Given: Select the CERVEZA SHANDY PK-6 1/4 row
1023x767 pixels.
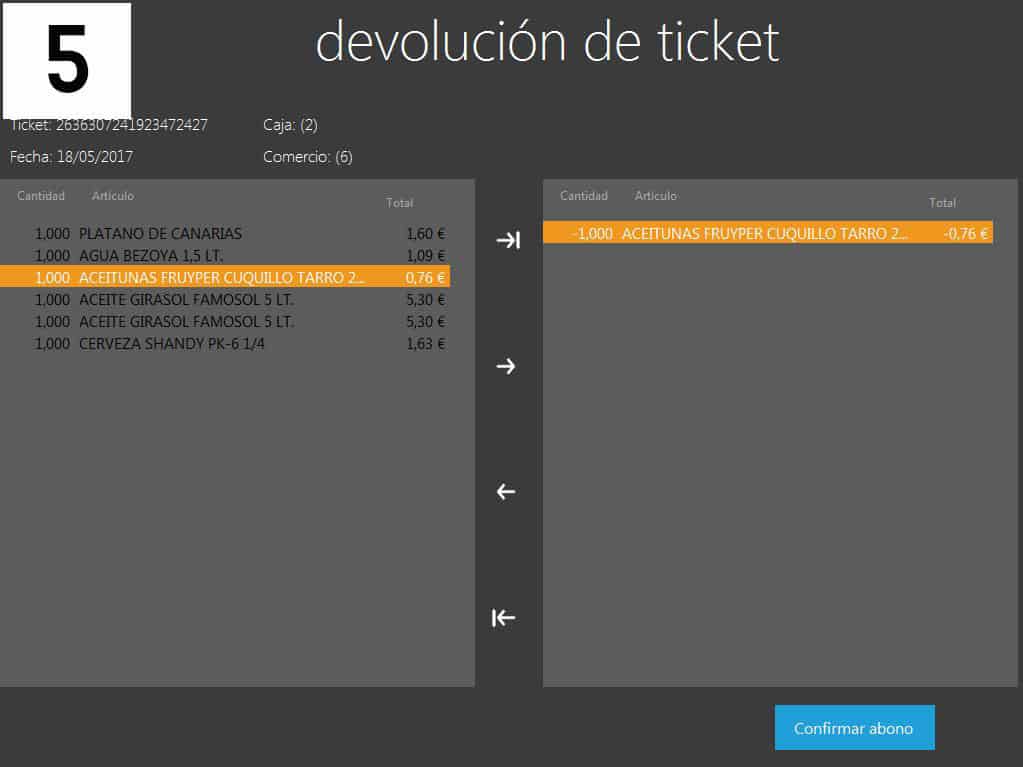Looking at the screenshot, I should (225, 344).
